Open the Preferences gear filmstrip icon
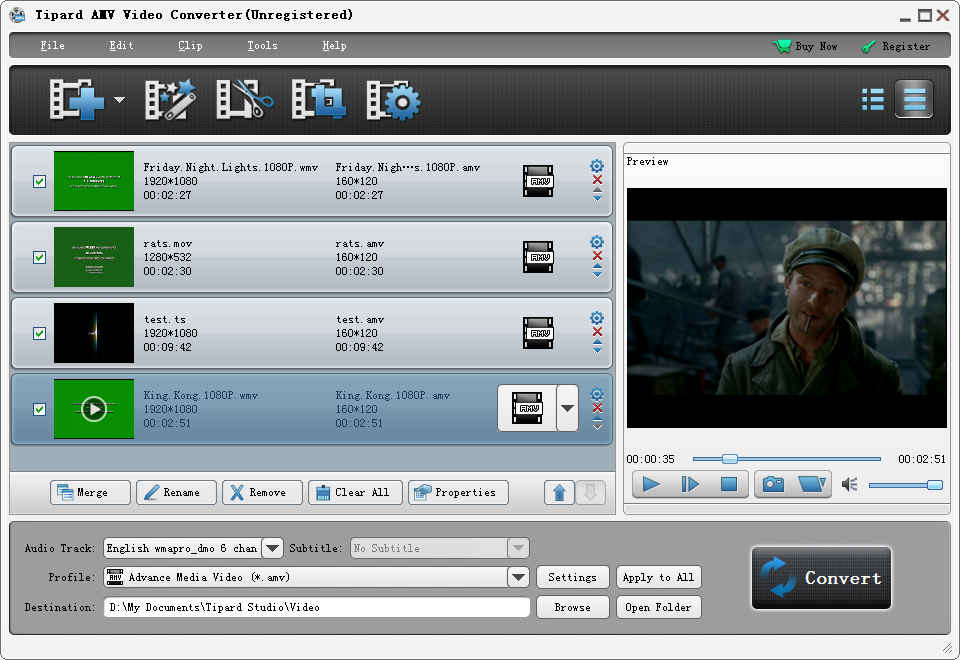Screen dimensions: 960x660 point(393,100)
